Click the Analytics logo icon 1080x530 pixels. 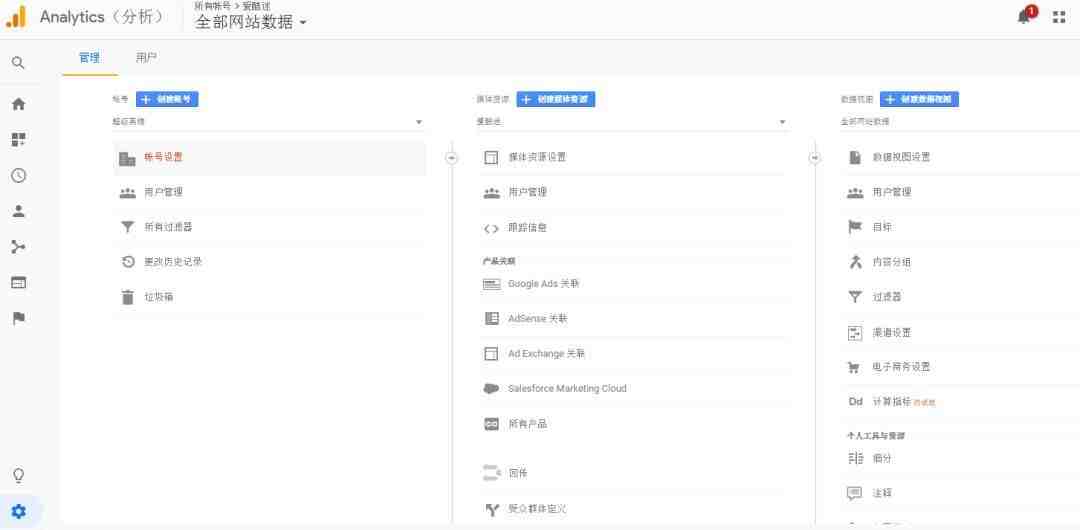coord(15,17)
